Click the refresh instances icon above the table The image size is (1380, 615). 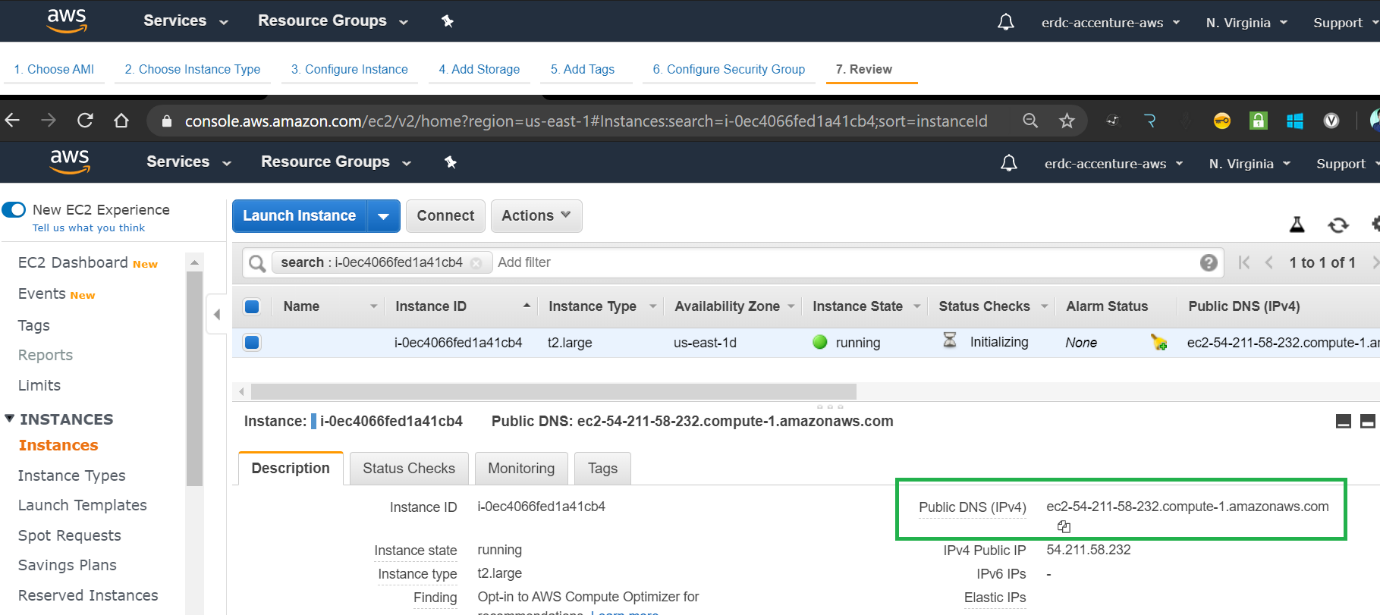point(1338,225)
